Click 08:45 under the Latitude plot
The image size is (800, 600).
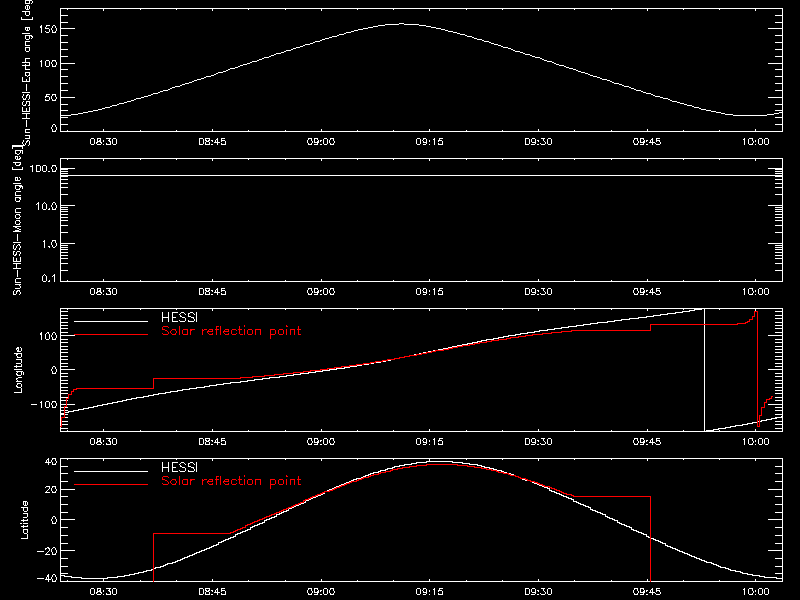tap(212, 591)
